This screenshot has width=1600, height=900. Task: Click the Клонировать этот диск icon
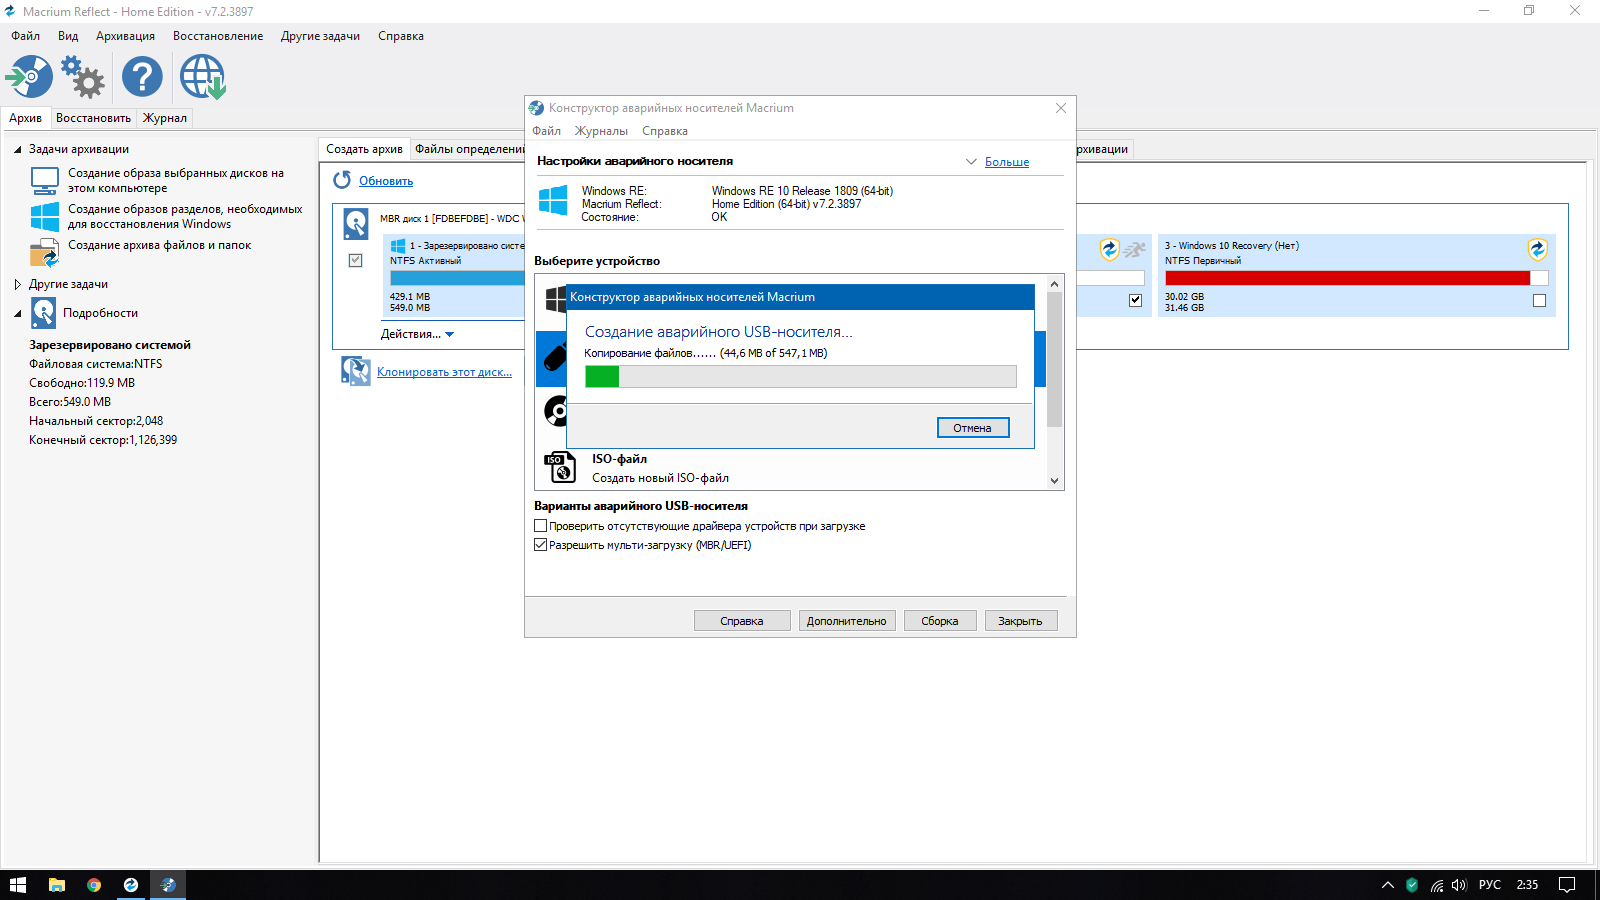(355, 371)
